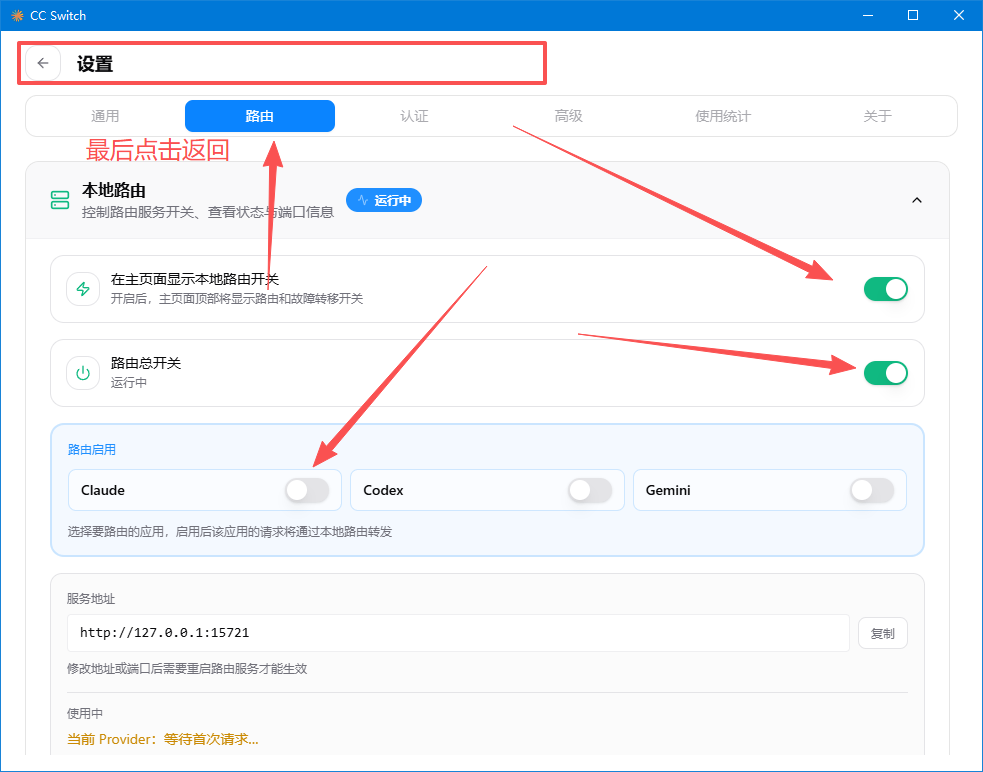This screenshot has height=772, width=983.
Task: Open the 使用统计 tab
Action: tap(723, 116)
